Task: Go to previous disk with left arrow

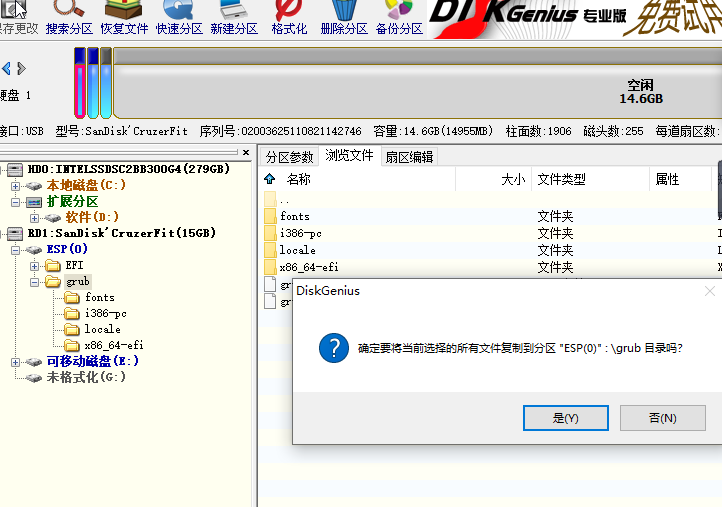Action: pyautogui.click(x=6, y=69)
